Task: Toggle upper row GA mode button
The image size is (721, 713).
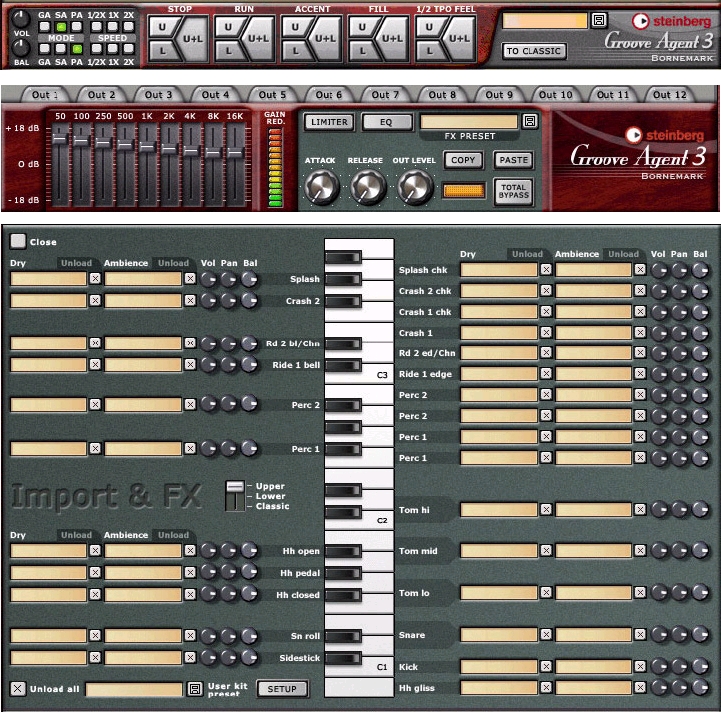Action: coord(44,26)
